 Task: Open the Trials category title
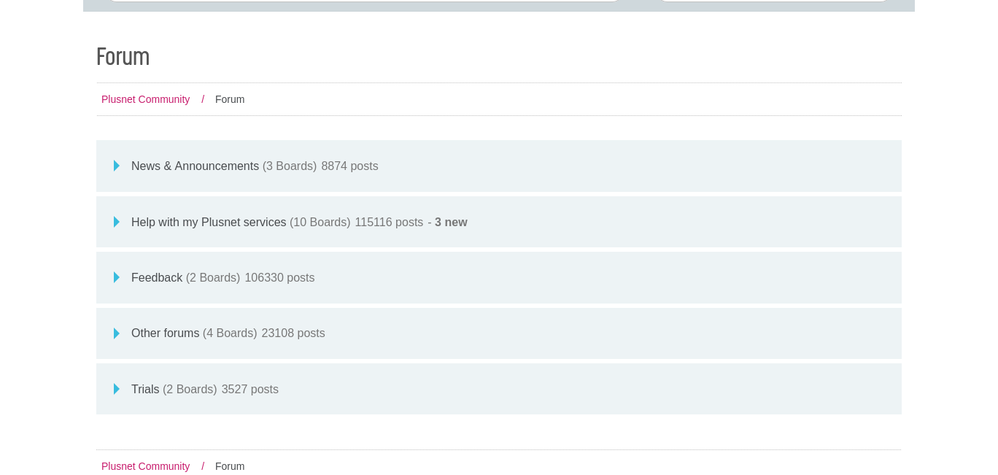[145, 390]
